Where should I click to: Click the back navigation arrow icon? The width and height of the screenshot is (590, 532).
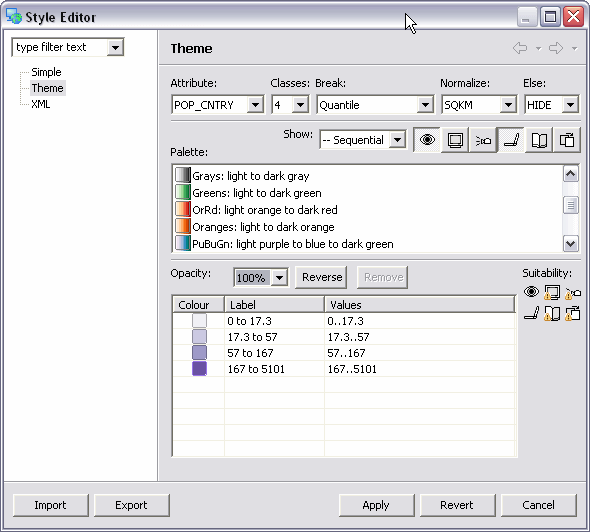point(520,48)
